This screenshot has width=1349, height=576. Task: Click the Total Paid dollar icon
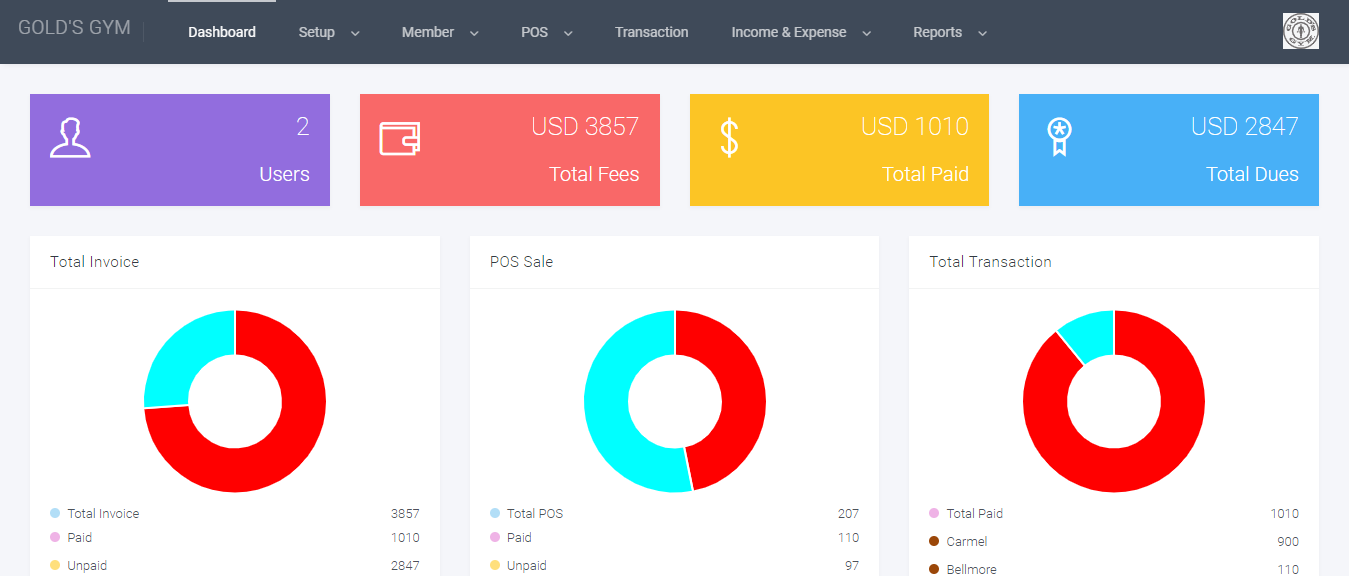[730, 138]
